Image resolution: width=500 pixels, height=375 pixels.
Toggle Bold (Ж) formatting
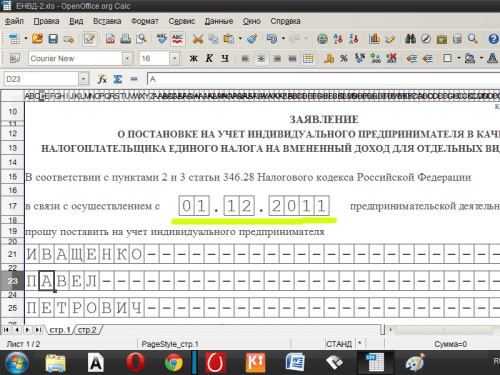click(194, 59)
